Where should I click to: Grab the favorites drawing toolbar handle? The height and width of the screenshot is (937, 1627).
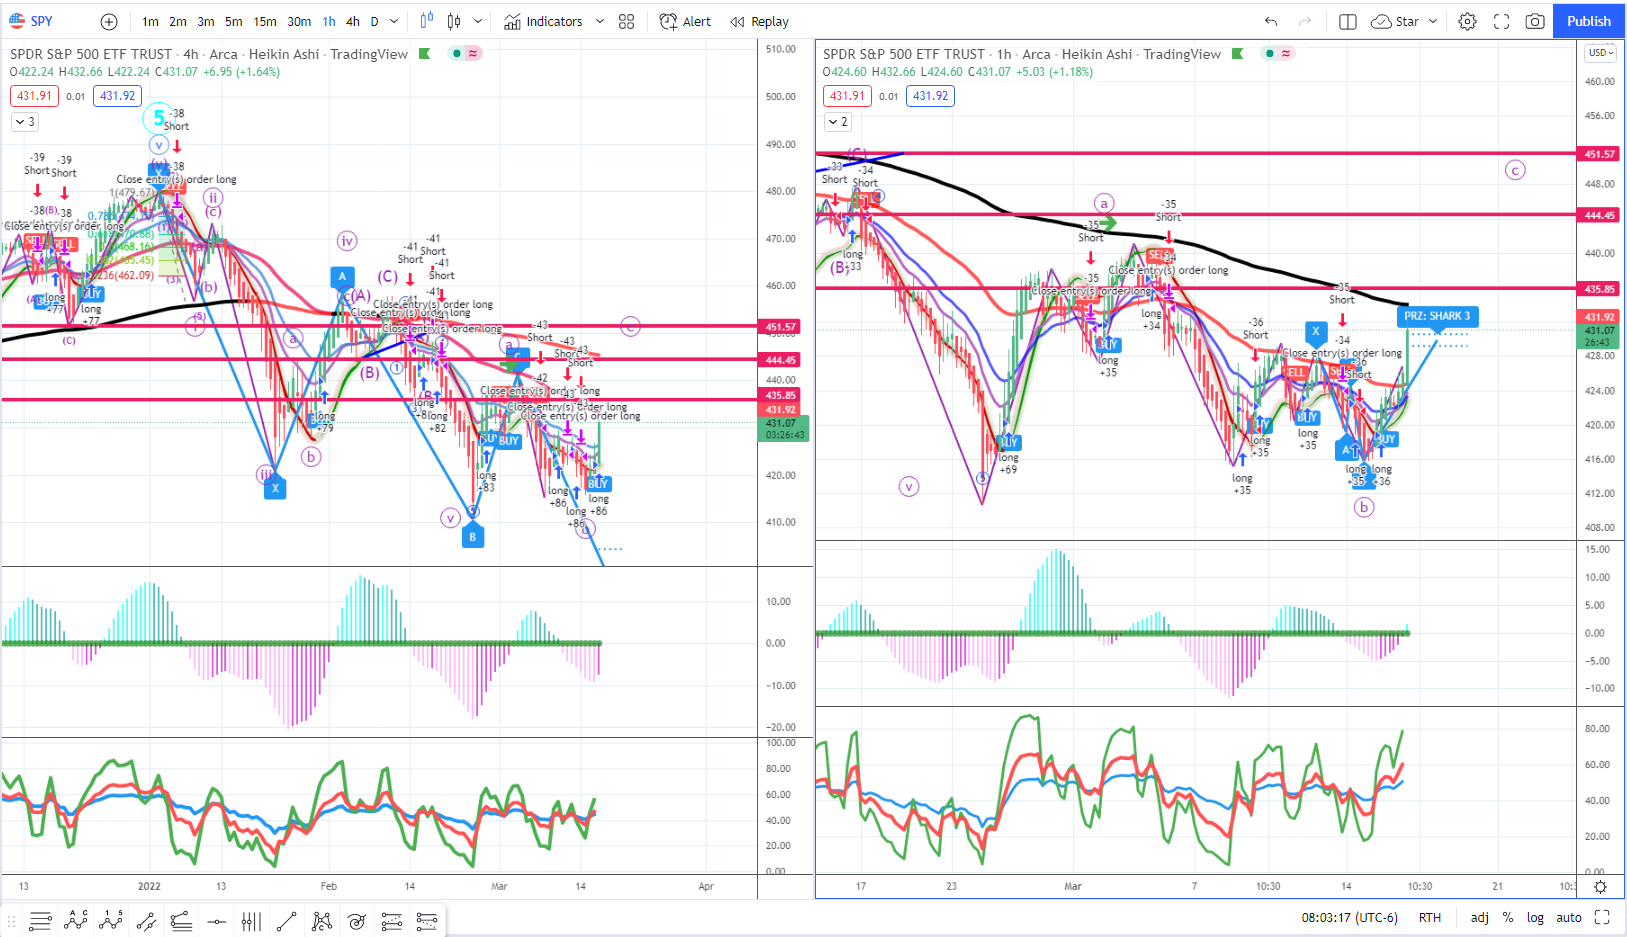[11, 921]
